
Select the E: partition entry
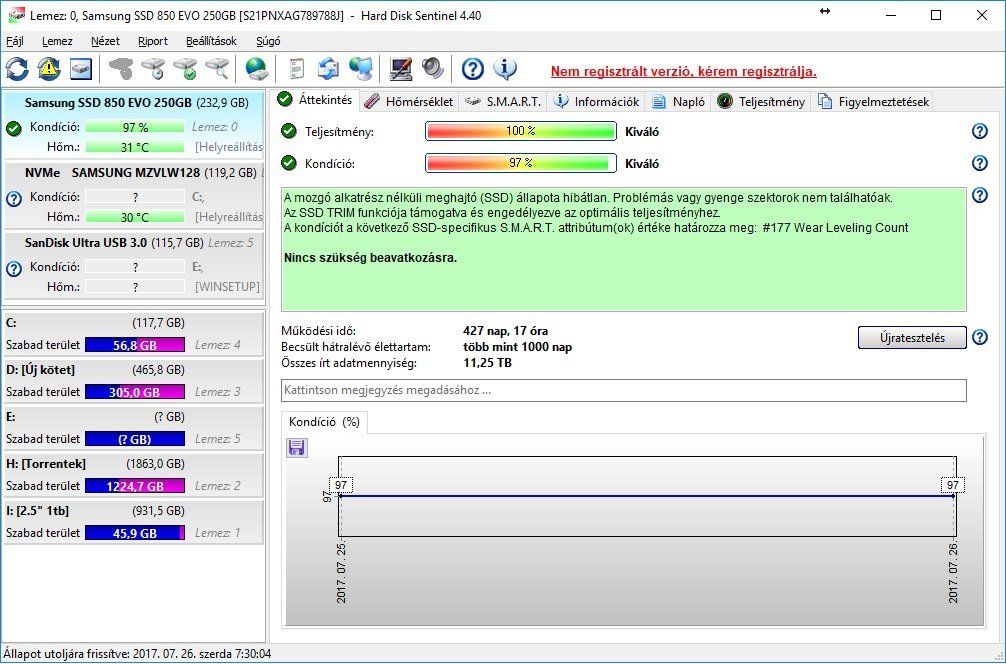point(133,428)
